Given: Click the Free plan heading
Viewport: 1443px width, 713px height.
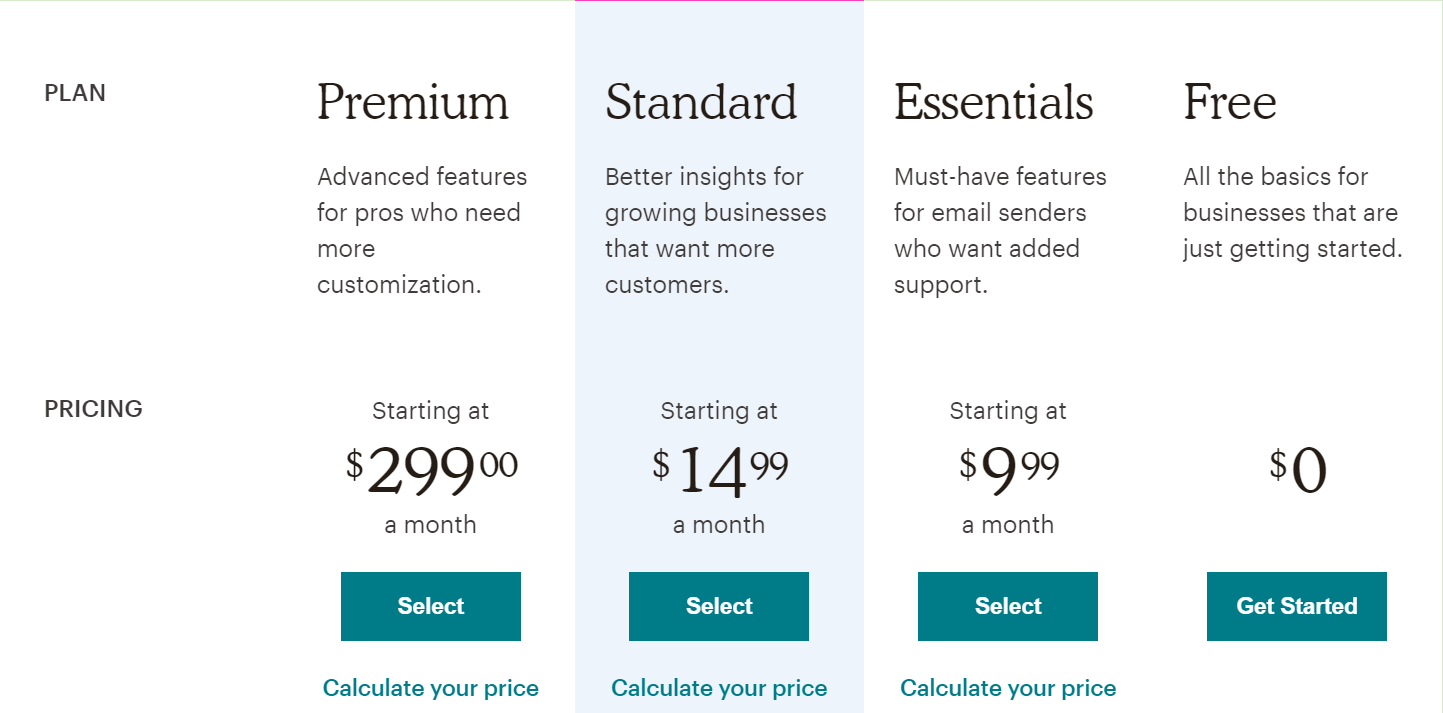Looking at the screenshot, I should tap(1229, 102).
